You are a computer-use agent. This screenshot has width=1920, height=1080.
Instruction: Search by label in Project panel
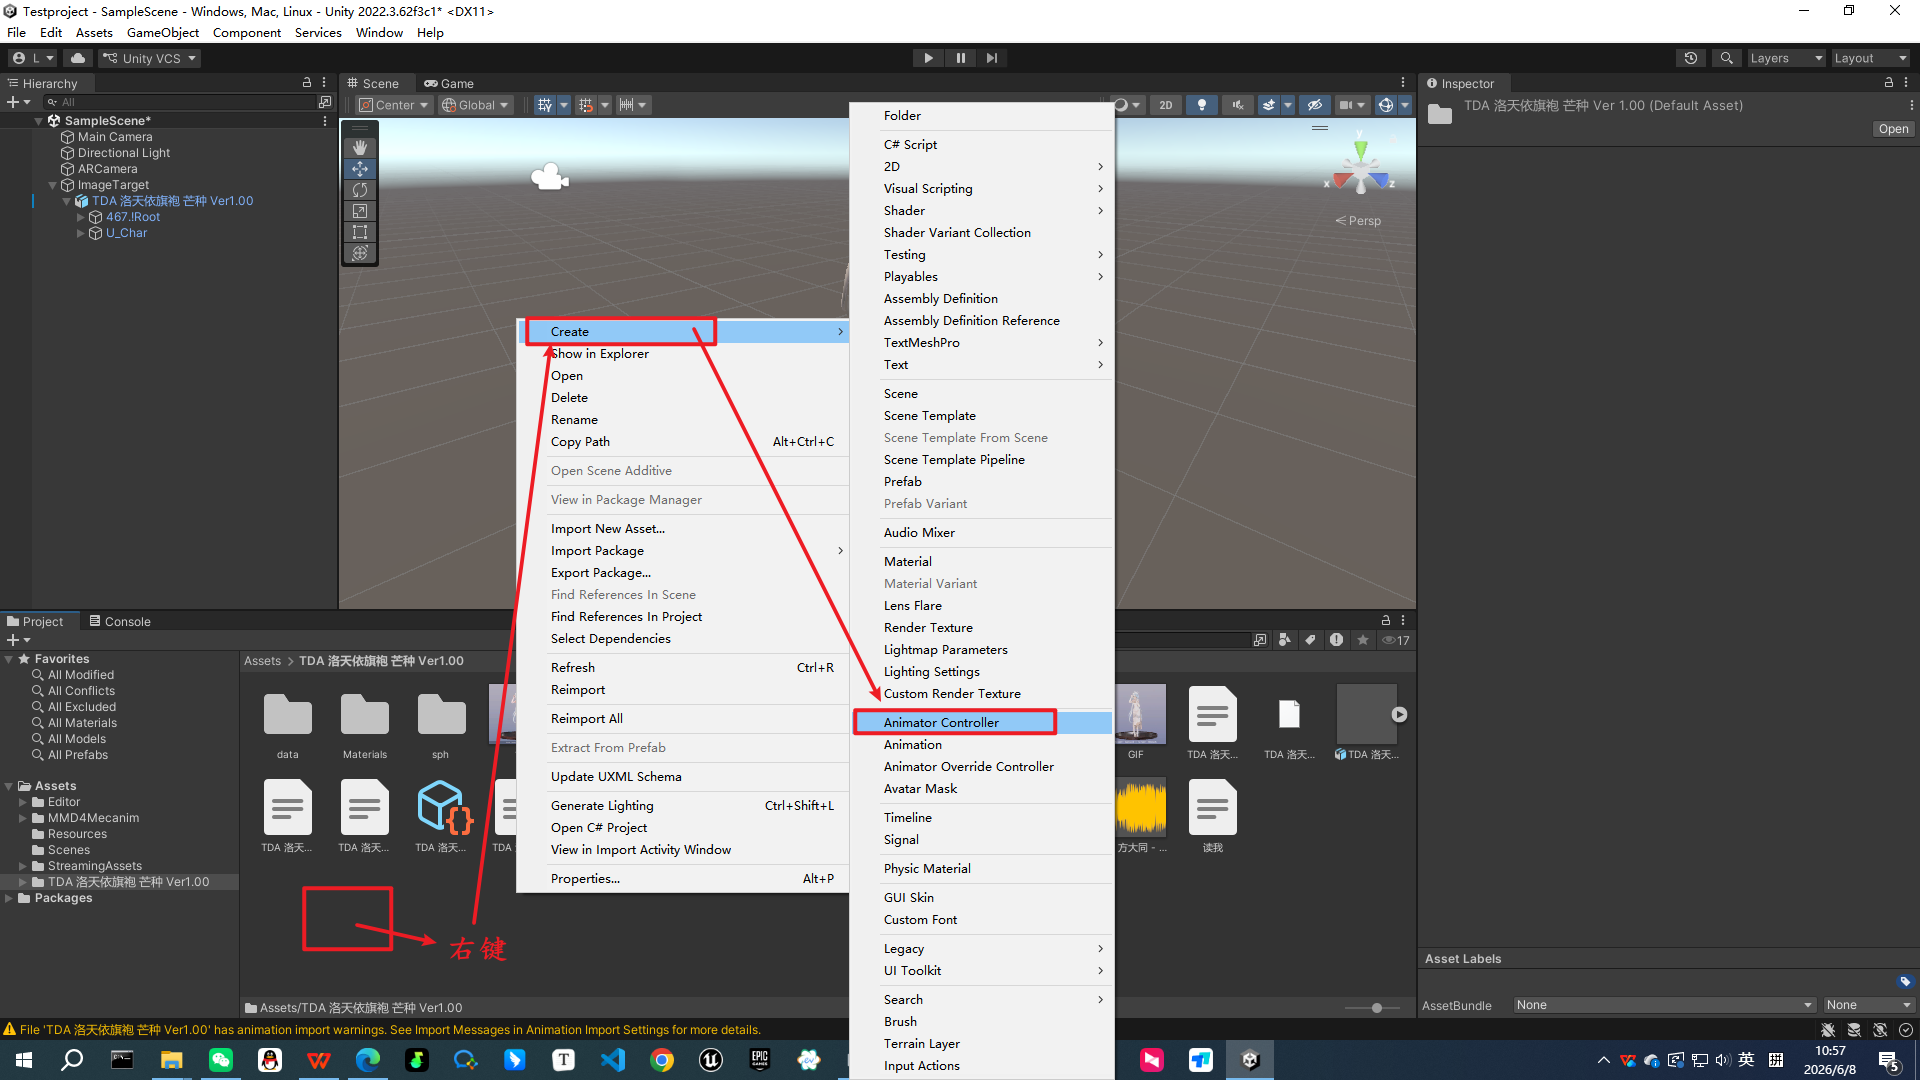tap(1310, 640)
